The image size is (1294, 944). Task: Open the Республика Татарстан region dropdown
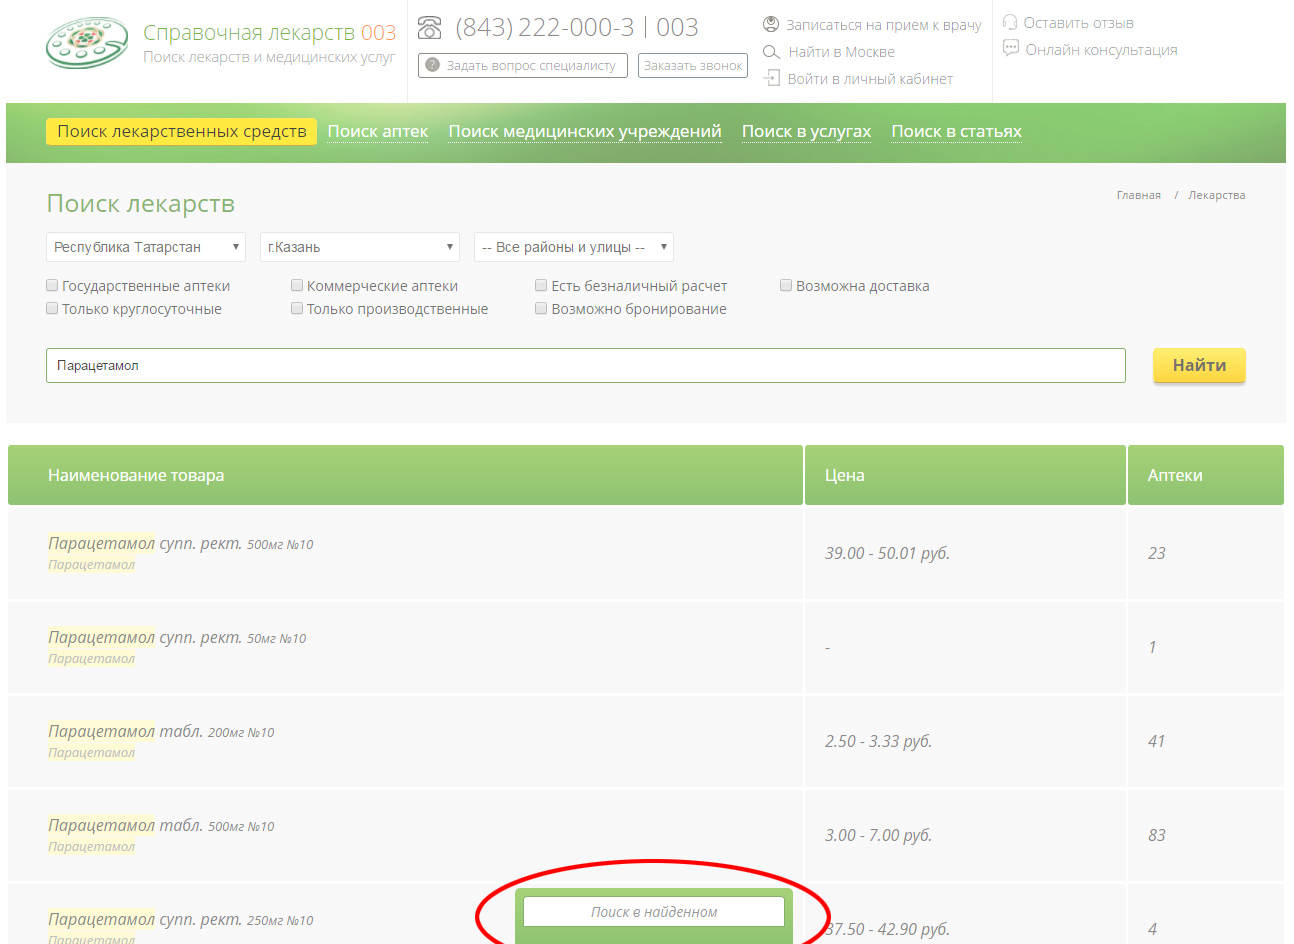pyautogui.click(x=146, y=247)
